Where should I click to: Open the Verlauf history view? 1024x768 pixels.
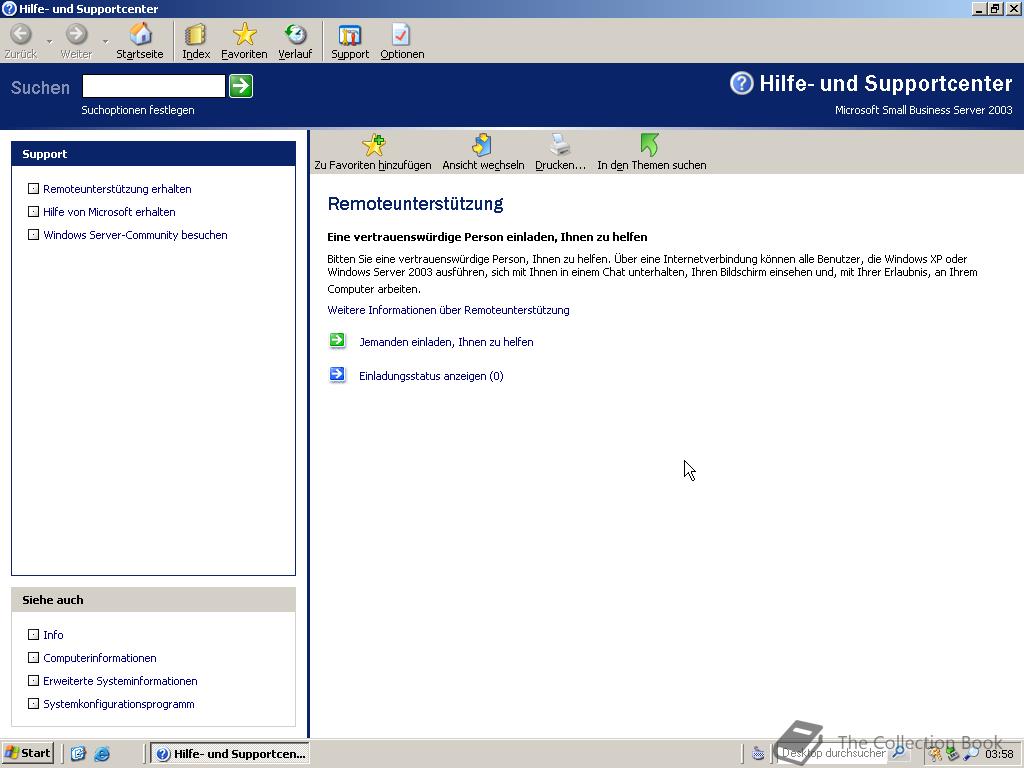pyautogui.click(x=295, y=41)
